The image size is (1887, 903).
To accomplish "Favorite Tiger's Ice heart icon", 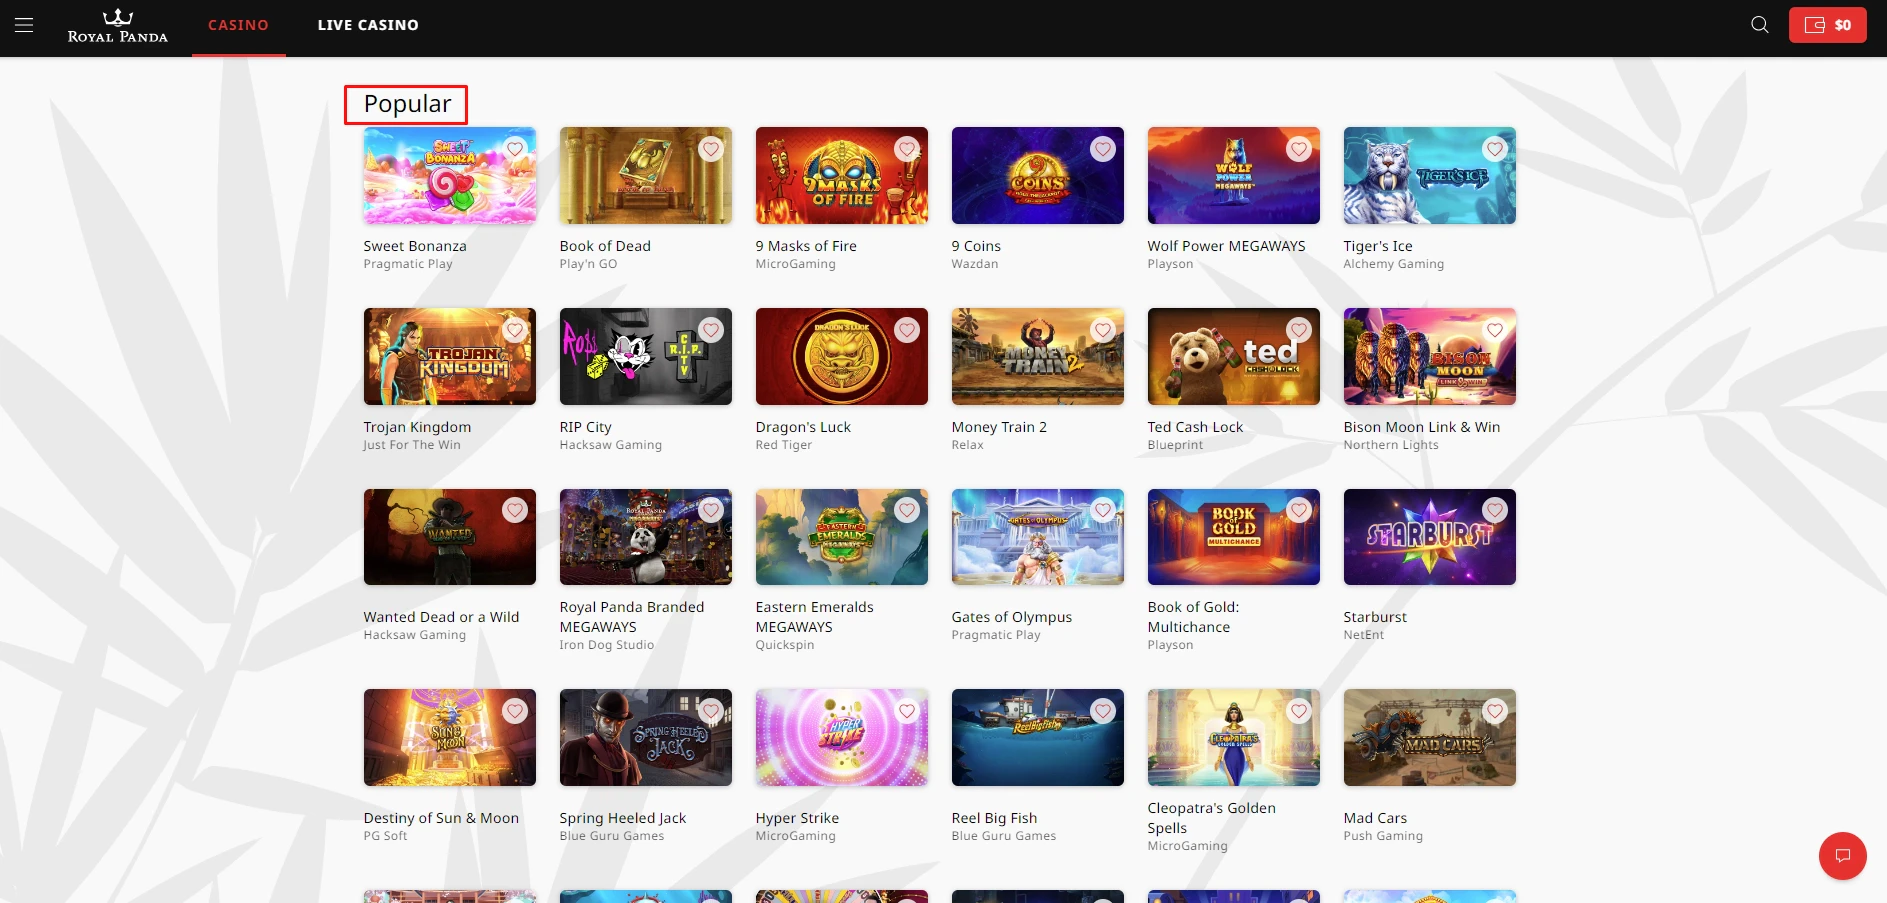I will 1495,149.
